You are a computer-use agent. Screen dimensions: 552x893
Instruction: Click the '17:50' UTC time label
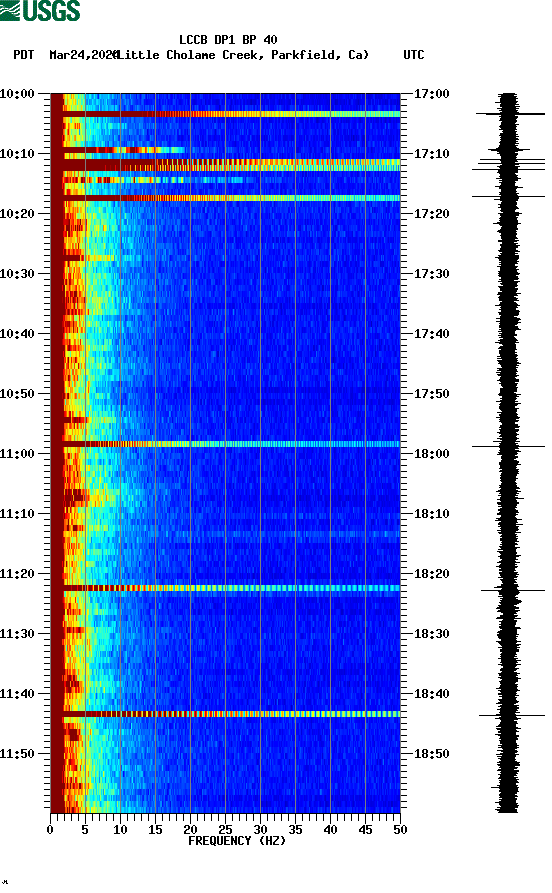(431, 394)
